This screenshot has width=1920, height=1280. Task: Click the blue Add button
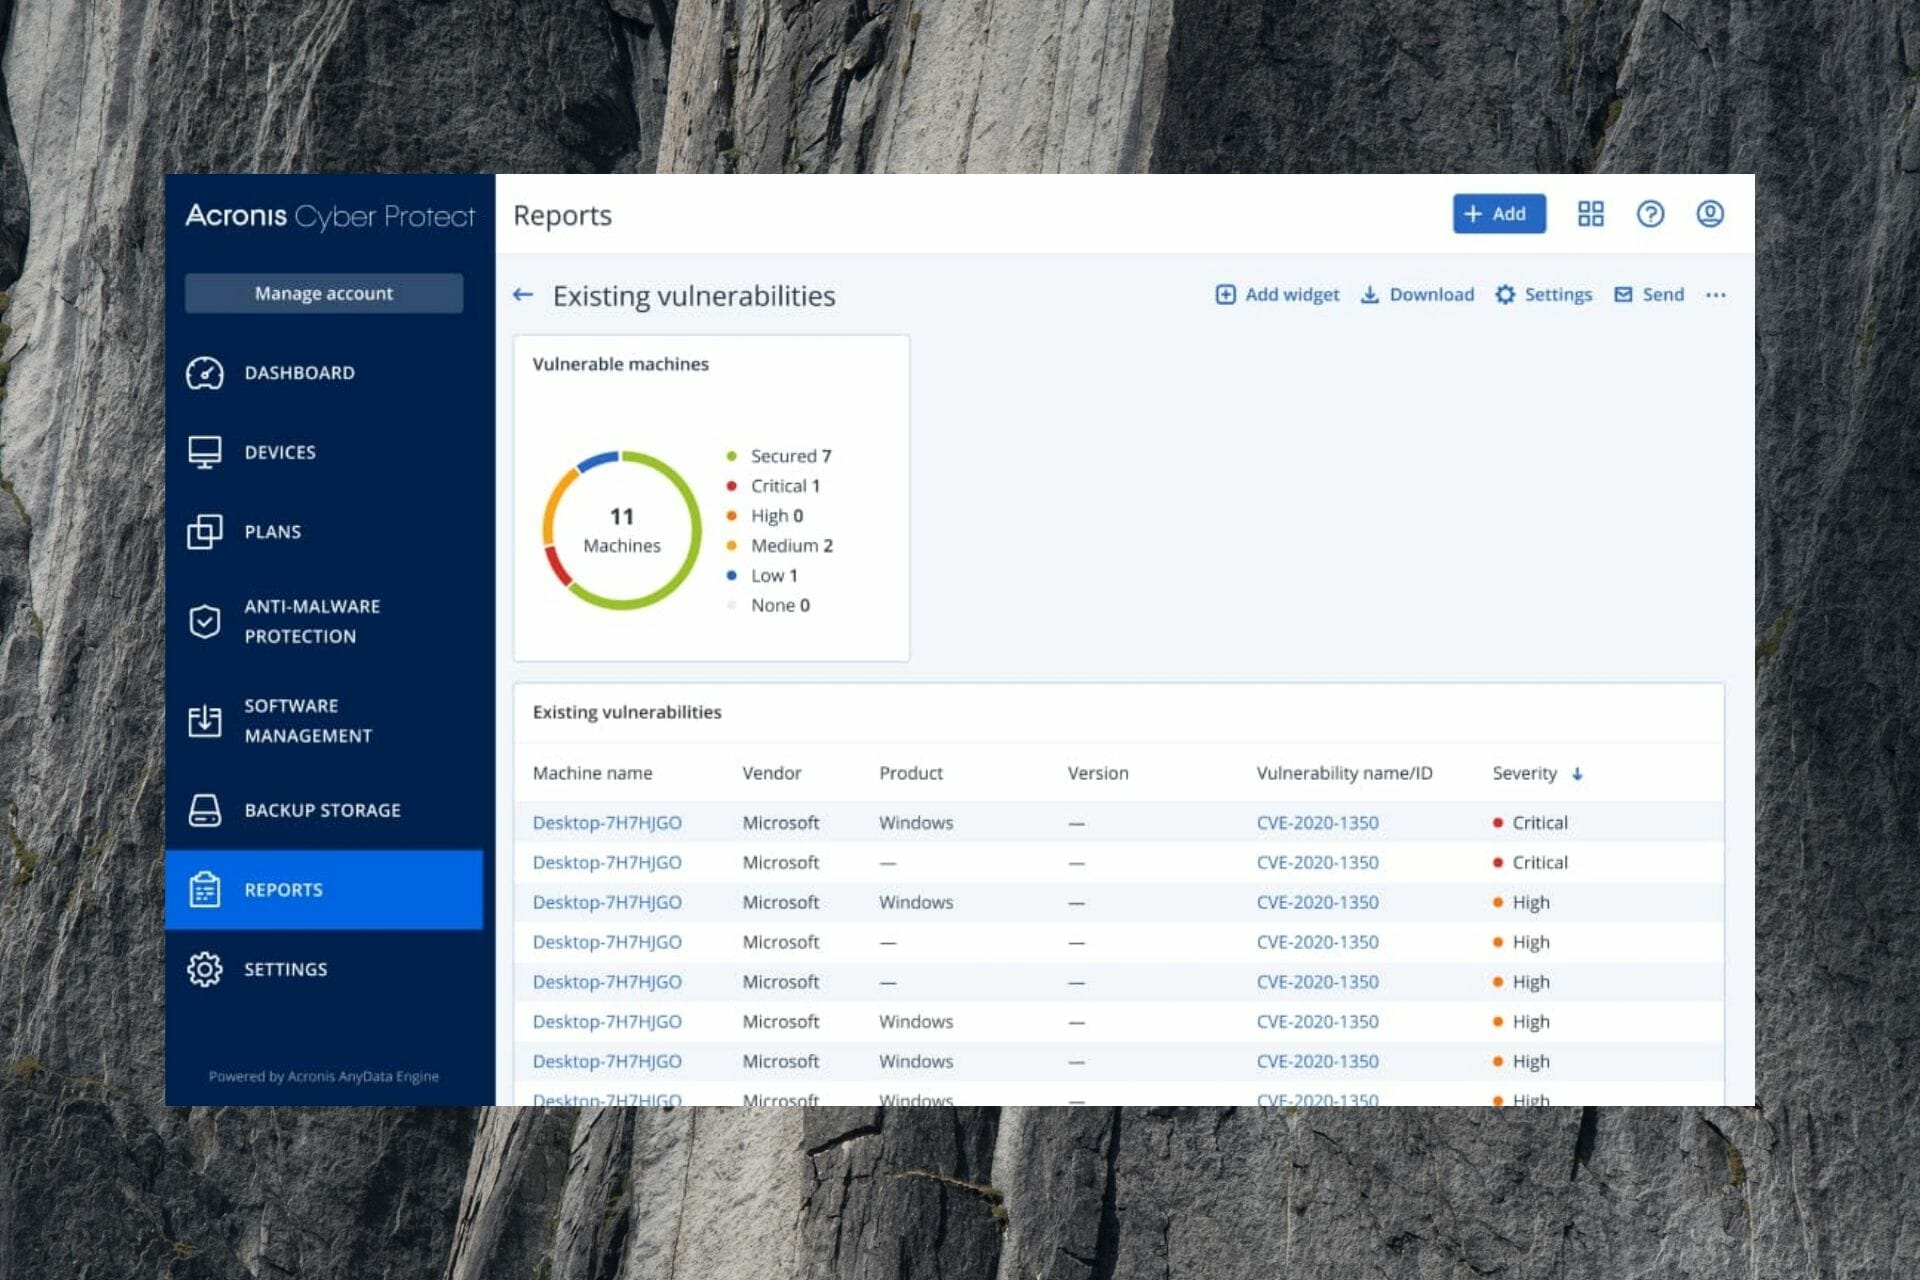click(1499, 214)
